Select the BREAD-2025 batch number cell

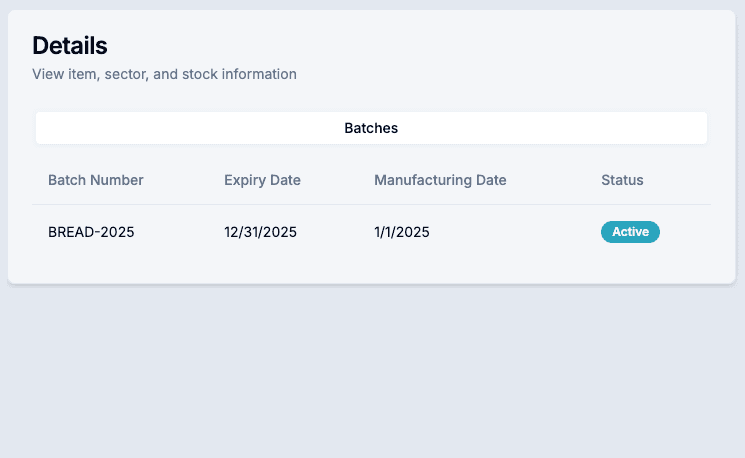tap(91, 232)
